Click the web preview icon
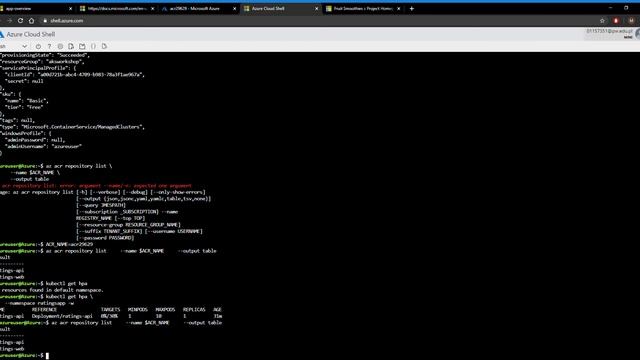Viewport: 640px width, 360px height. 104,47
